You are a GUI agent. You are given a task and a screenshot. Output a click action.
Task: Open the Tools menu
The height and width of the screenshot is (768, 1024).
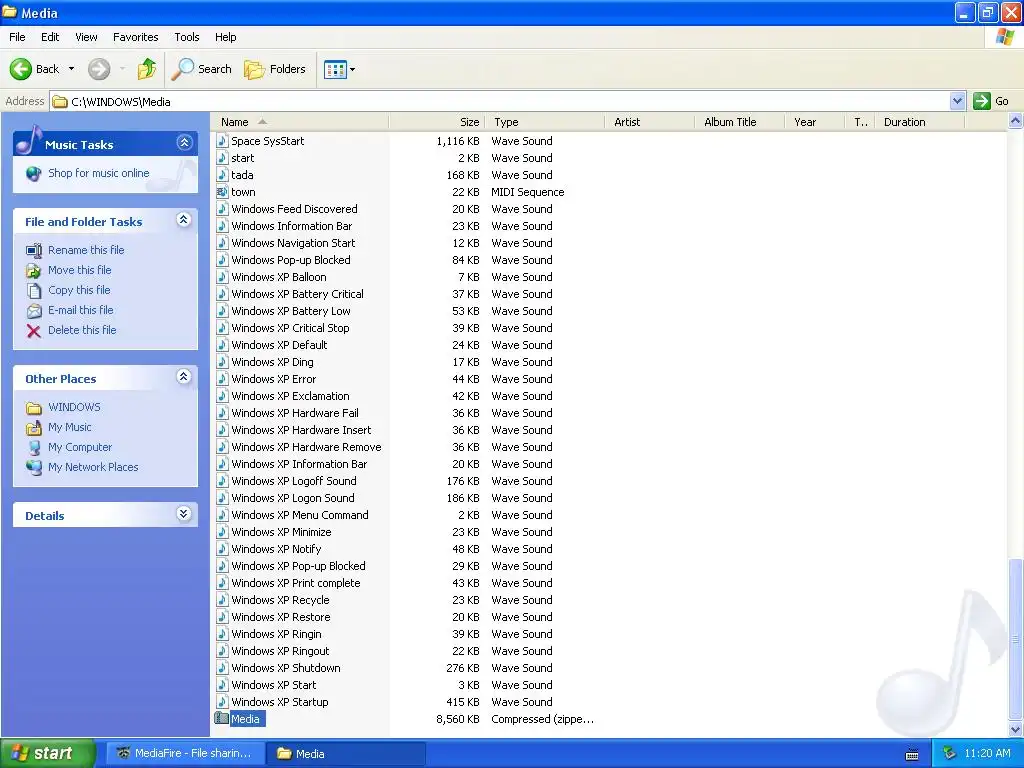[x=187, y=37]
